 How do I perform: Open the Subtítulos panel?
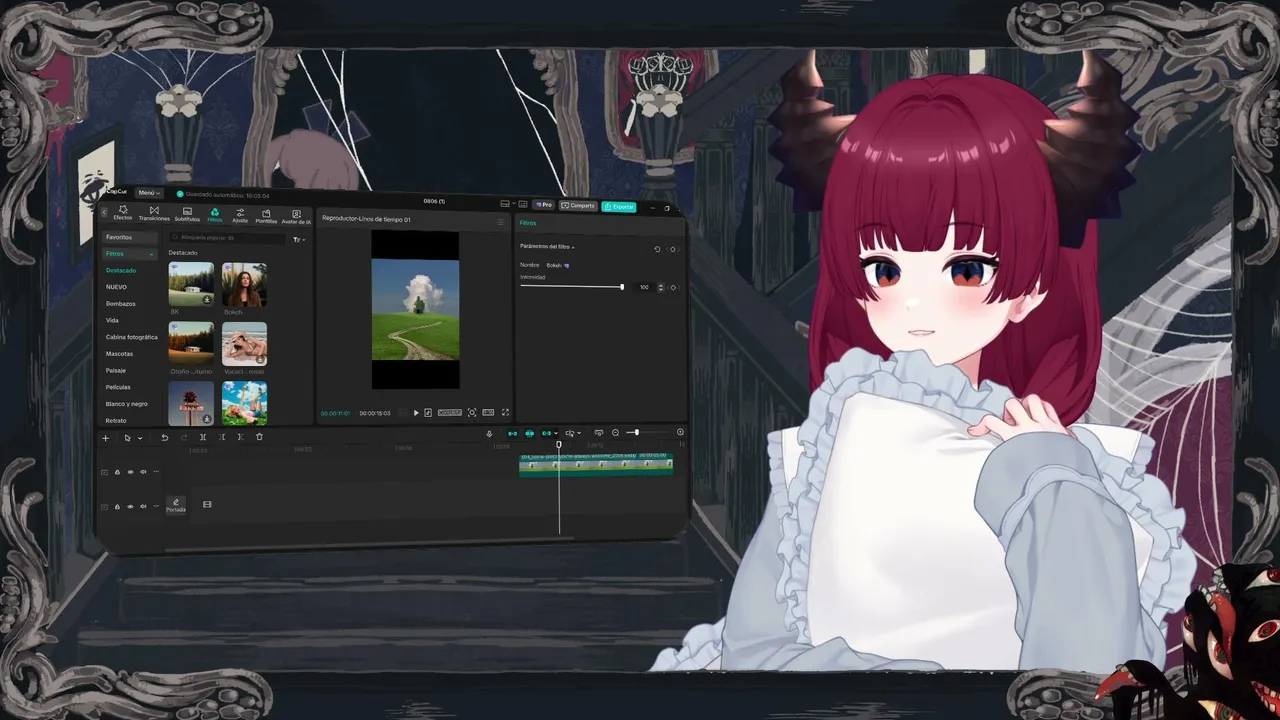click(187, 214)
